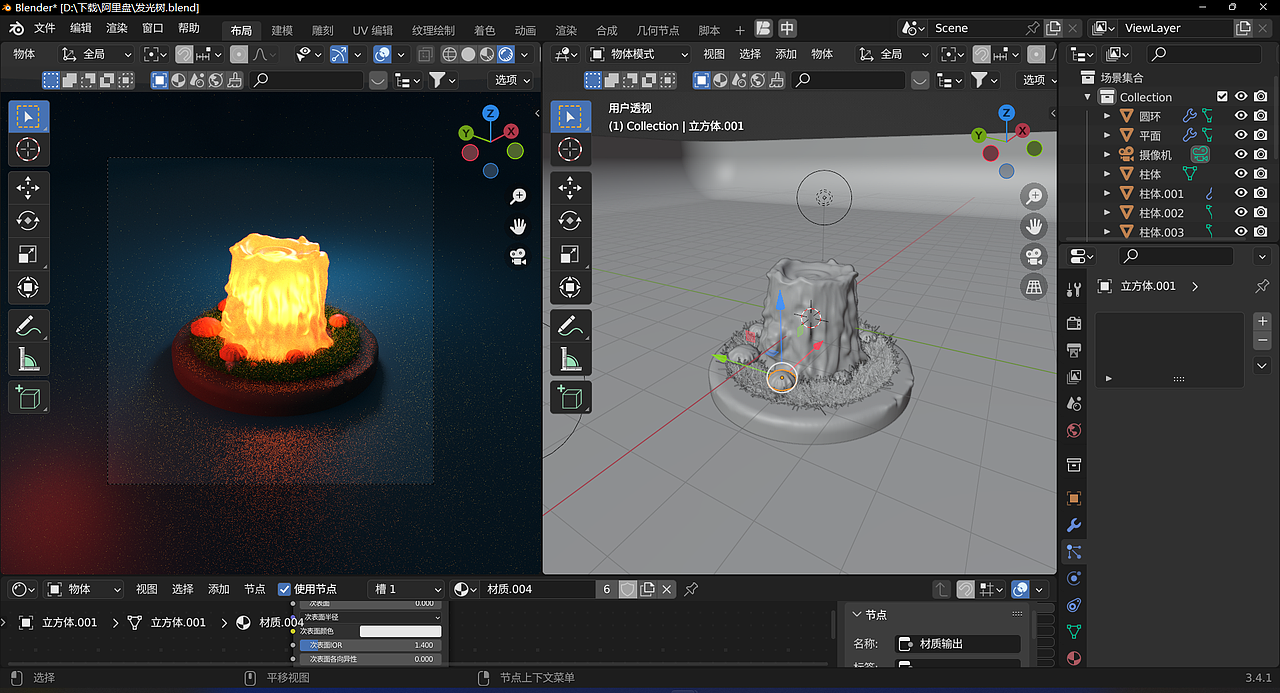
Task: Open 文件 menu
Action: (x=44, y=29)
